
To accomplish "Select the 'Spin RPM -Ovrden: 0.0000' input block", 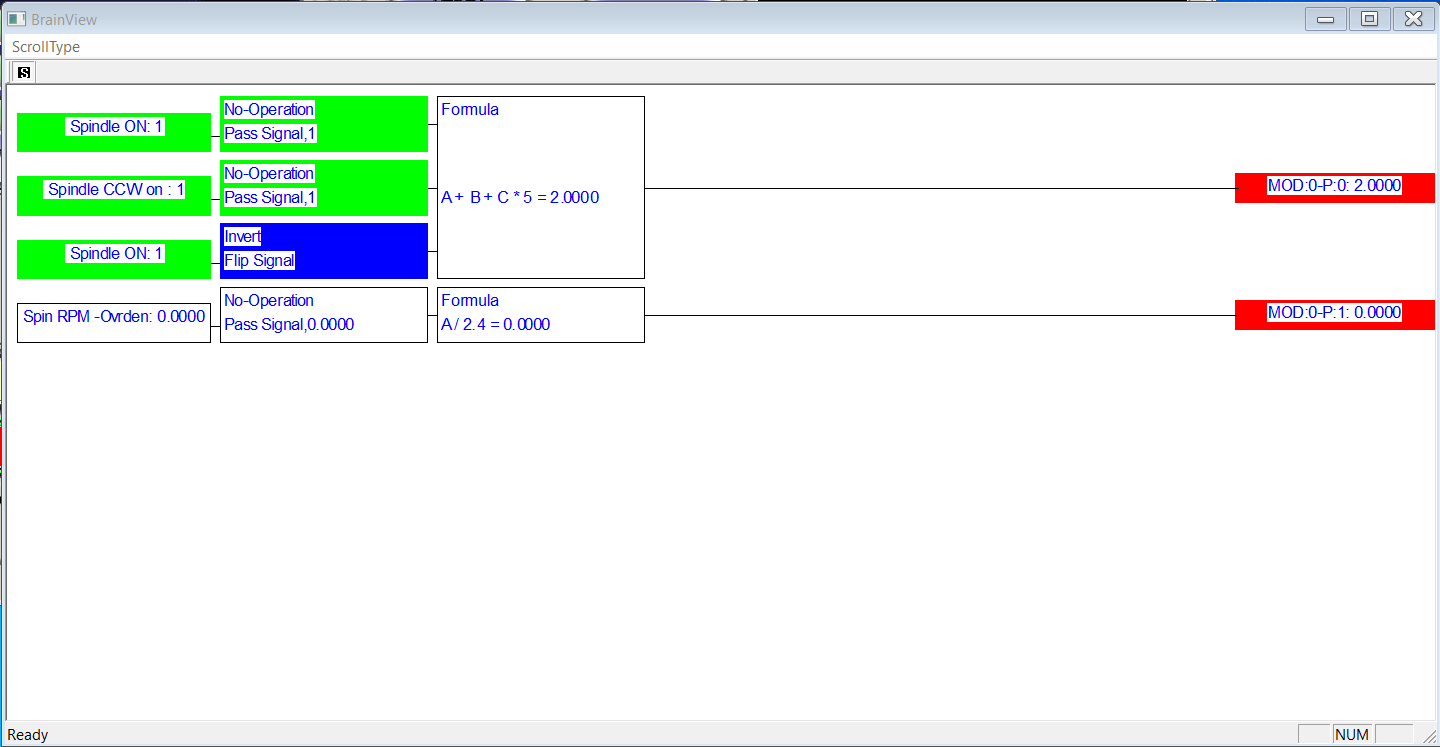I will click(114, 322).
